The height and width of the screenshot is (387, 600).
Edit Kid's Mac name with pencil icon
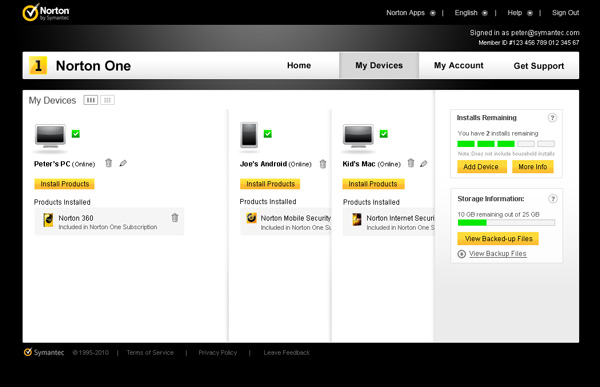(x=424, y=164)
